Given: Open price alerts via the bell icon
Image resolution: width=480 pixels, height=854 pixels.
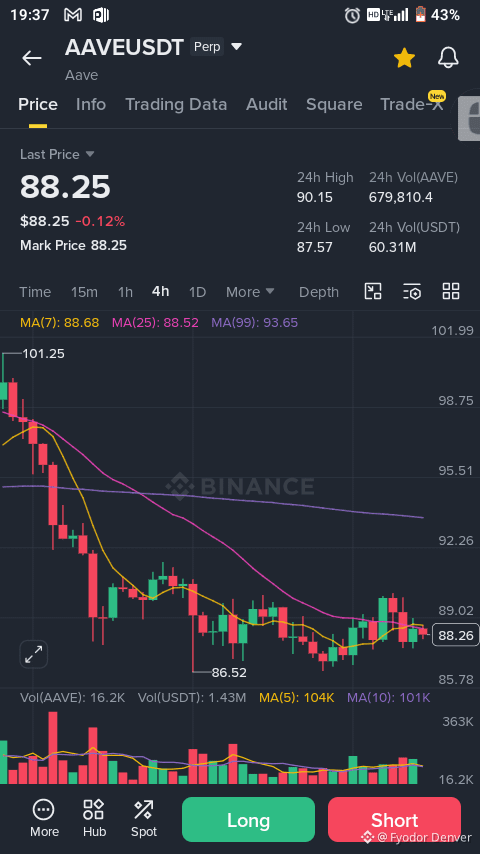Looking at the screenshot, I should (x=448, y=58).
